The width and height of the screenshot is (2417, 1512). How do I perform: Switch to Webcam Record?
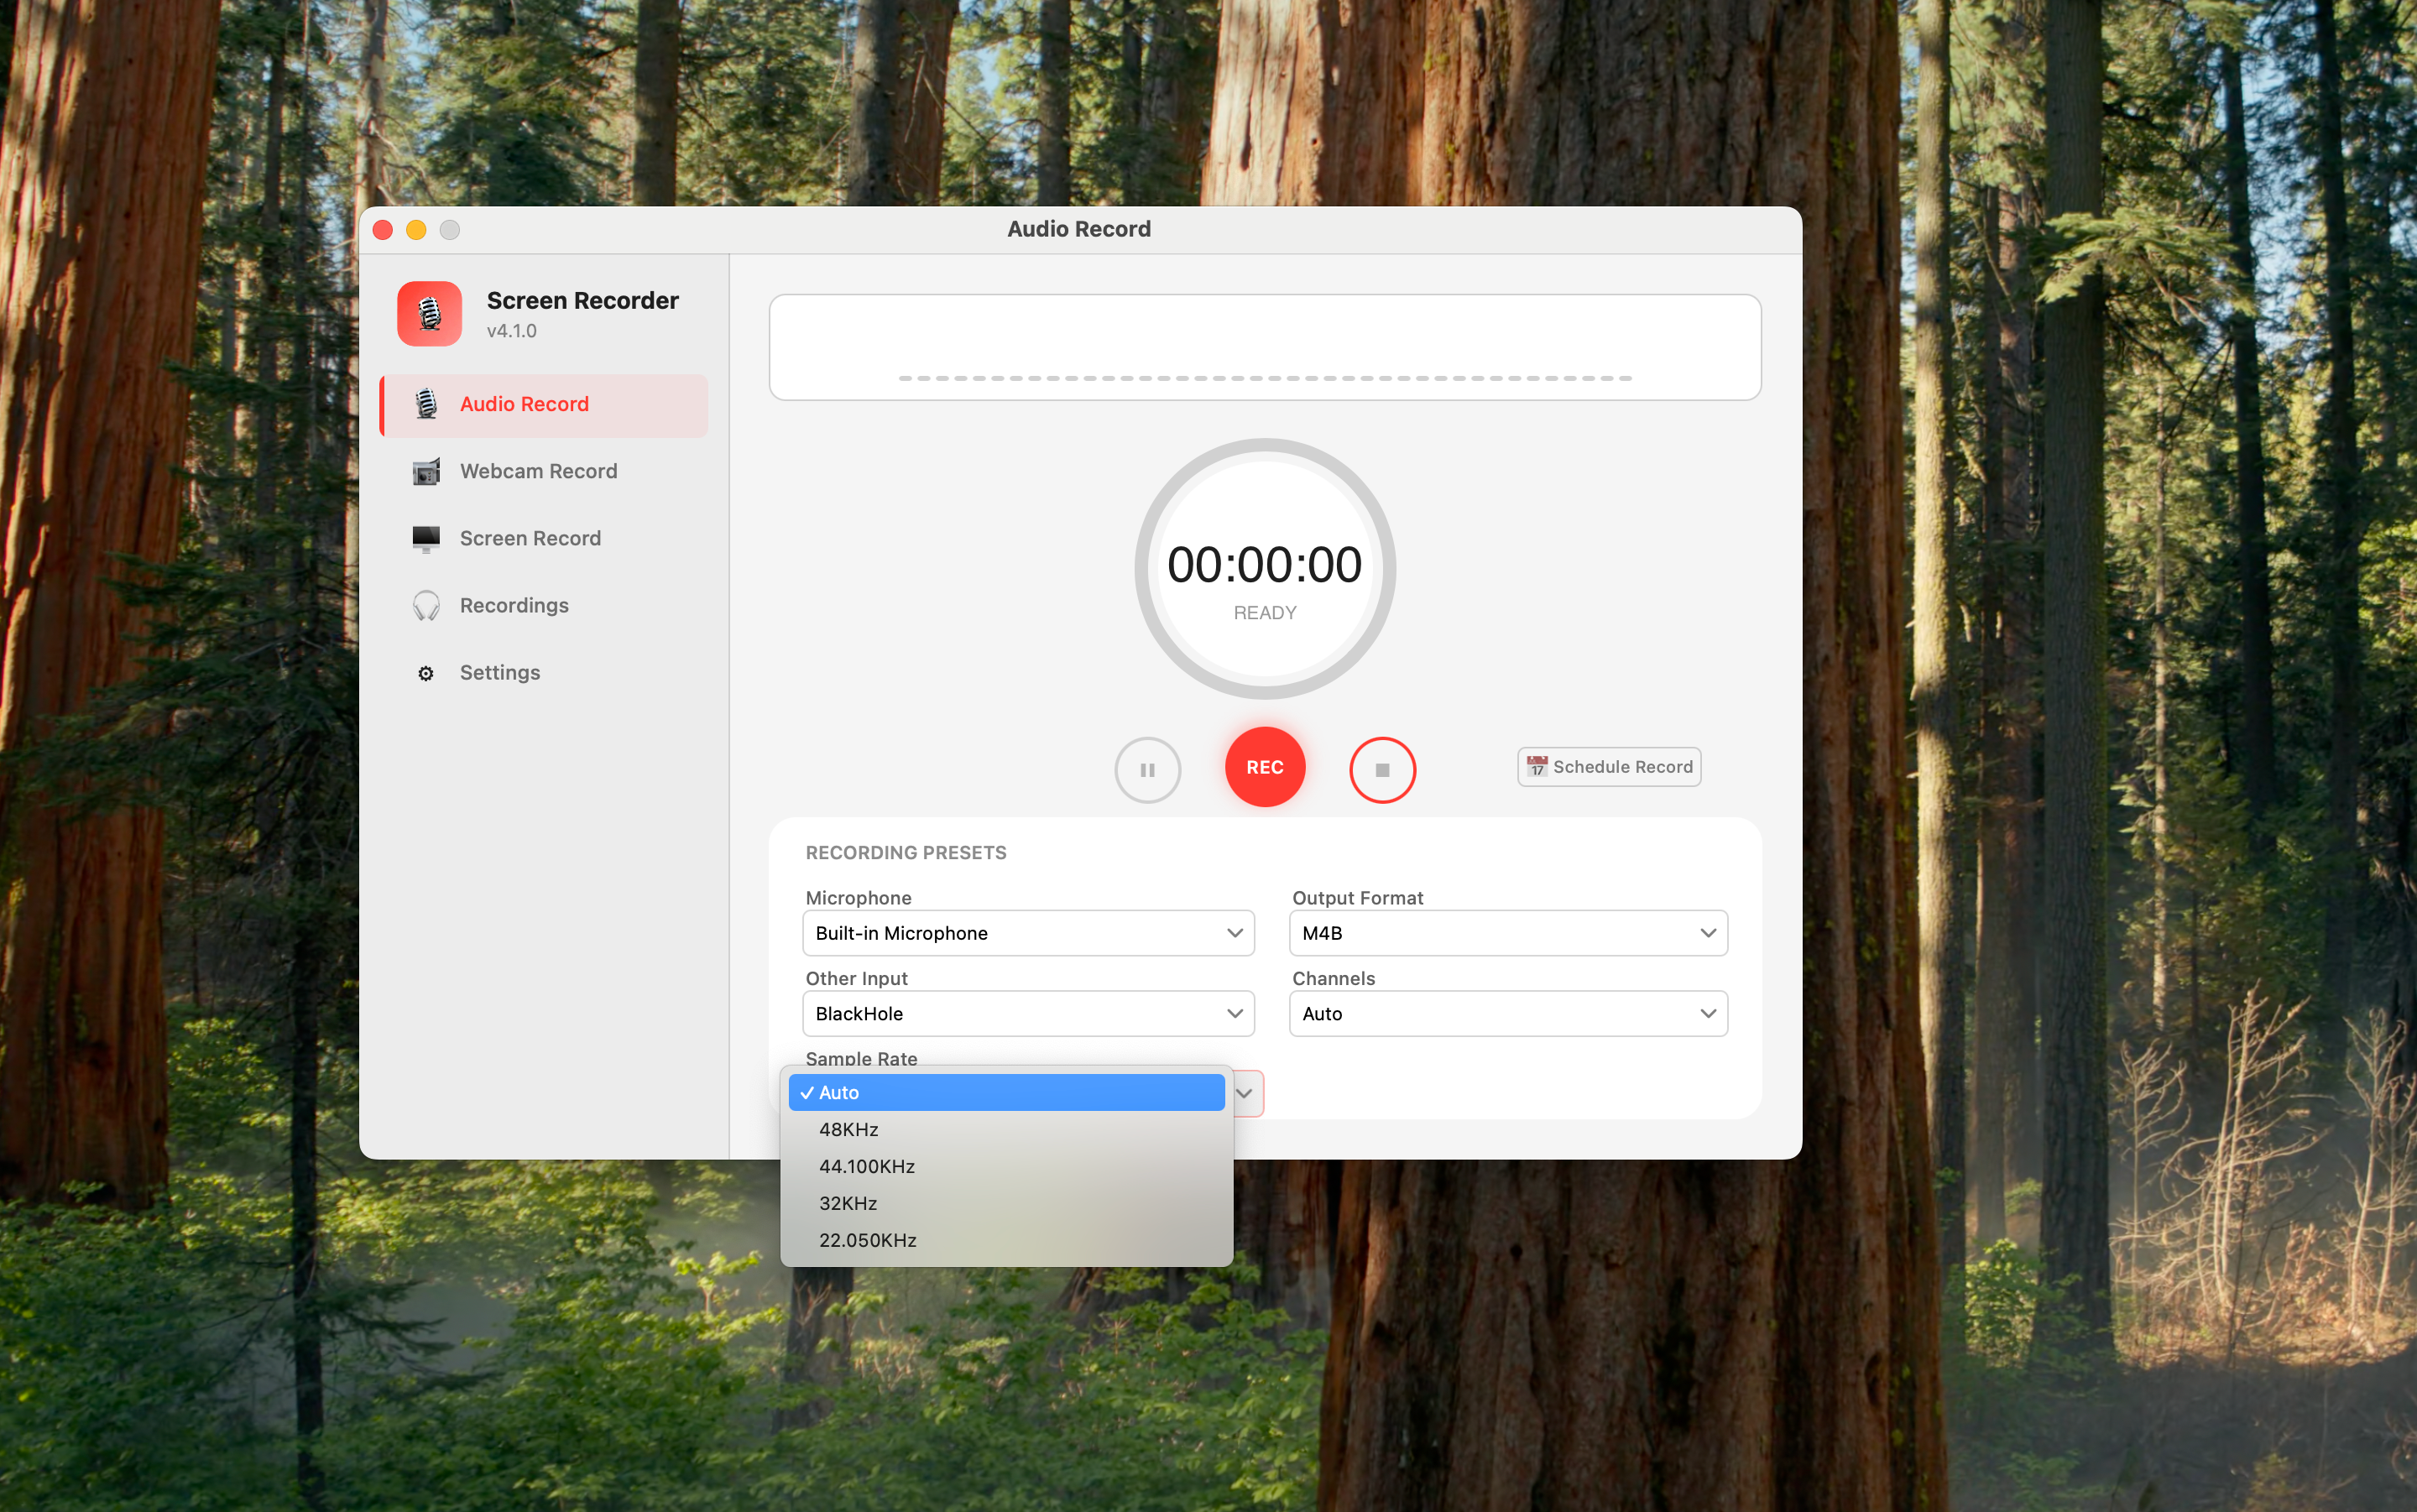[544, 471]
